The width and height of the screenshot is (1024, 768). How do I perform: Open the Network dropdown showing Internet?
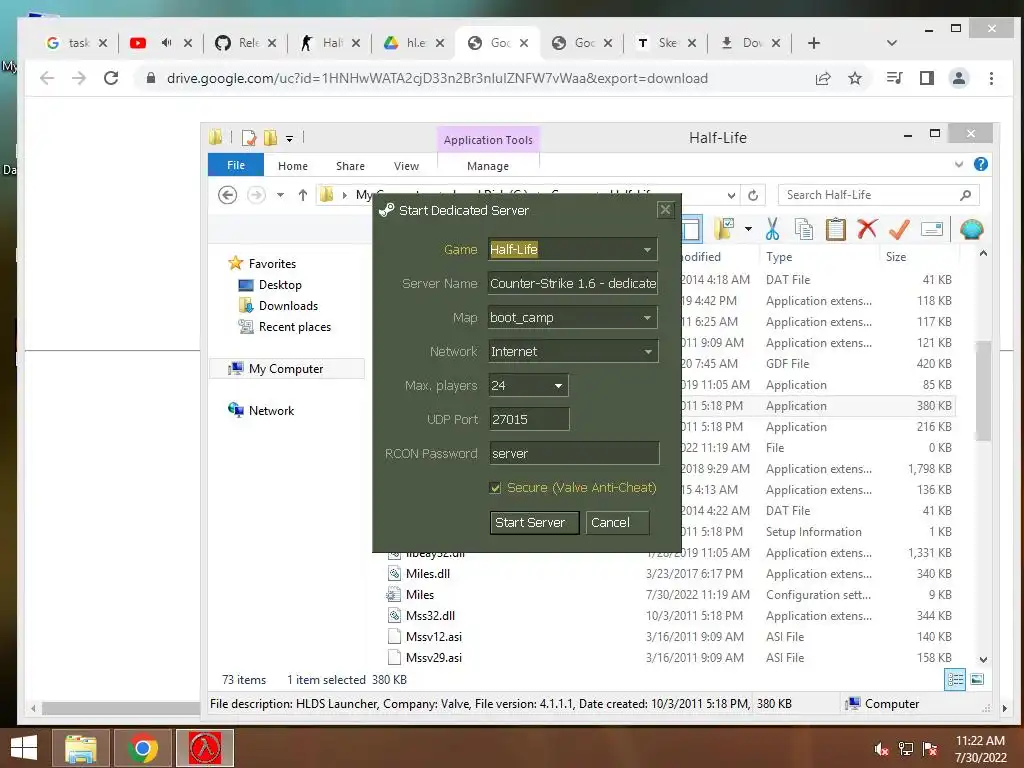tap(647, 351)
